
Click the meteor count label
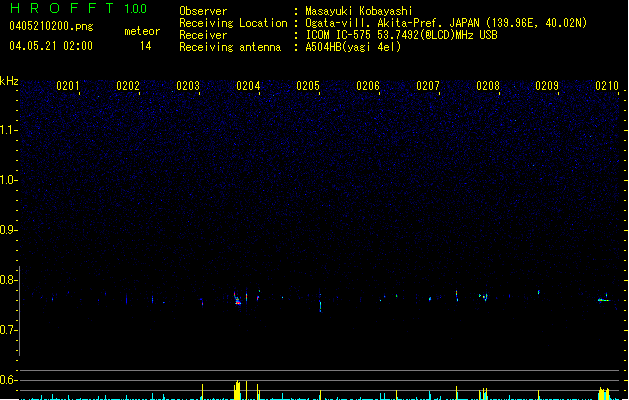point(142,31)
